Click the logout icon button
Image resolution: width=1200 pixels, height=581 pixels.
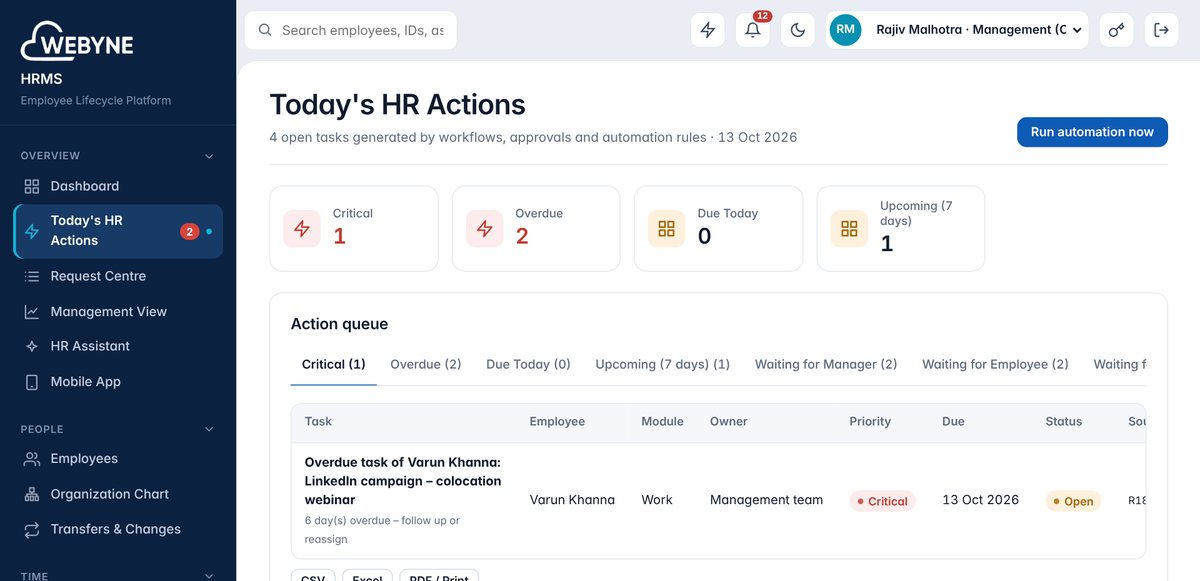pos(1161,30)
